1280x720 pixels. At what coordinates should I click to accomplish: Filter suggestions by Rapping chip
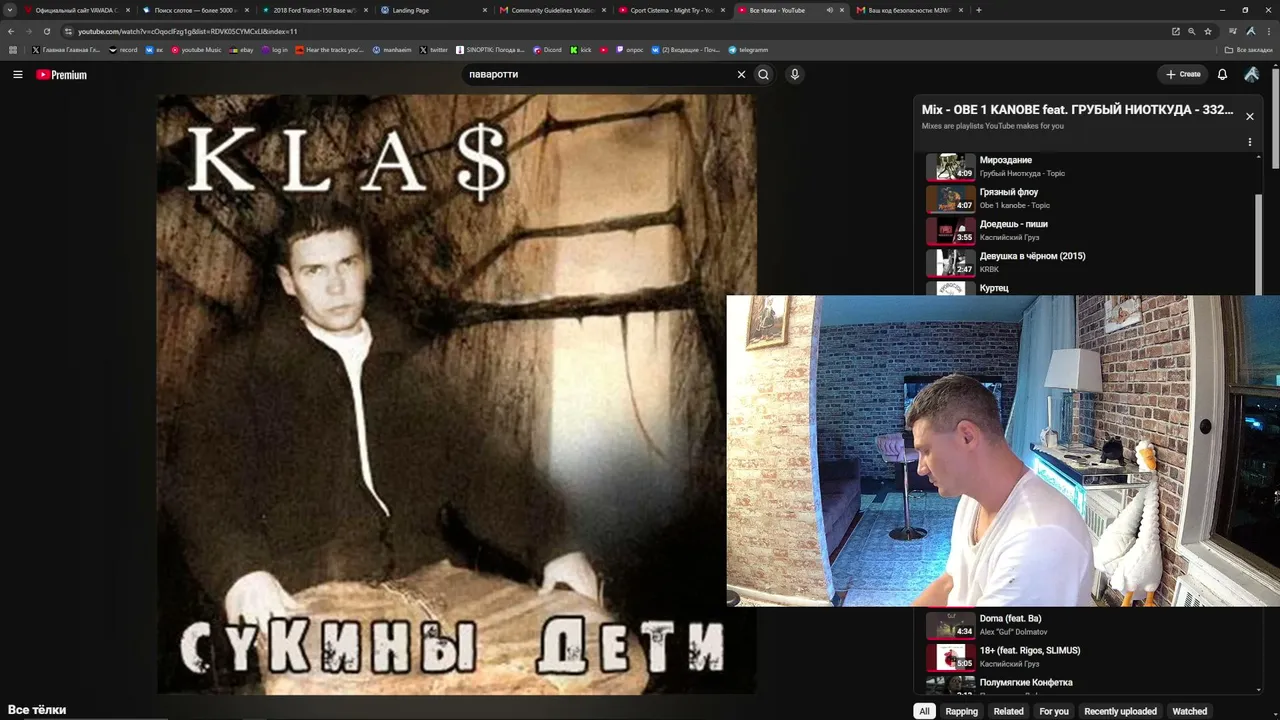click(961, 711)
